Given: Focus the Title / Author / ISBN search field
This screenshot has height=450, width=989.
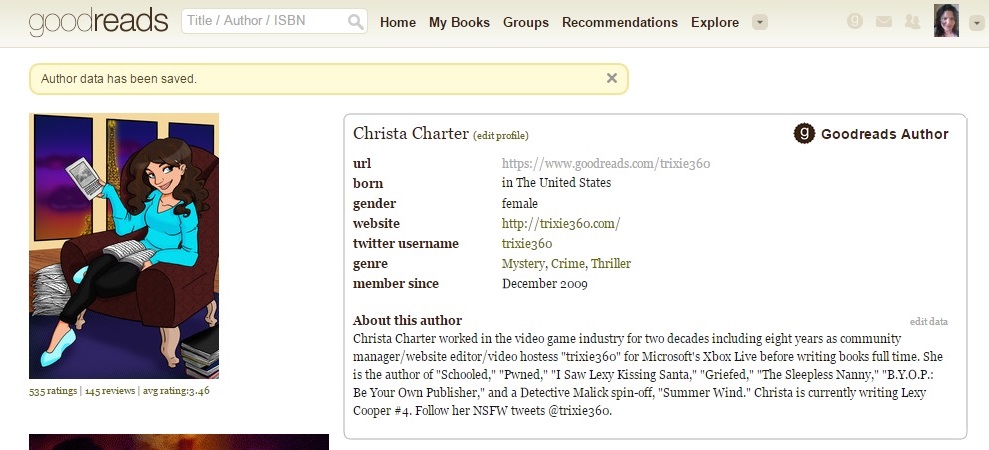Looking at the screenshot, I should pos(264,22).
